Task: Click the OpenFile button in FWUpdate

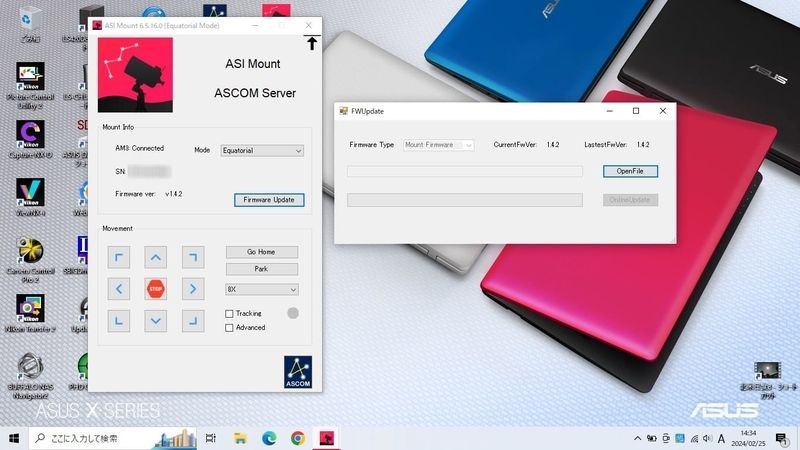Action: point(630,171)
